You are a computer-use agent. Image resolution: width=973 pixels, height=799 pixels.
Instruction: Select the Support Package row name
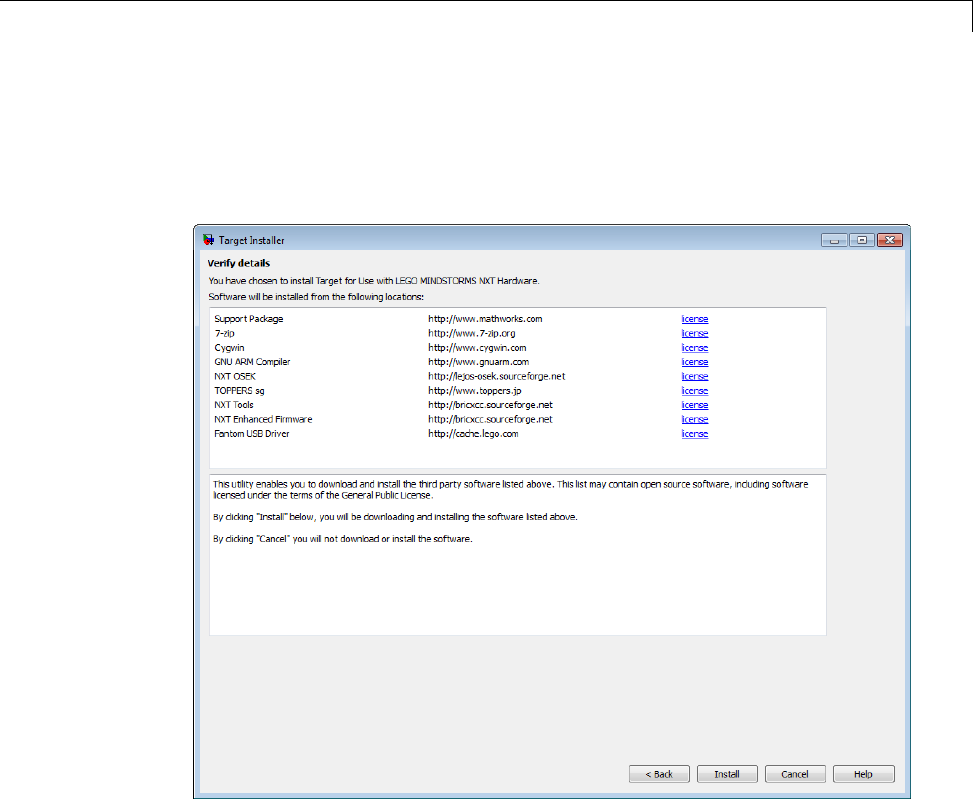click(x=249, y=319)
